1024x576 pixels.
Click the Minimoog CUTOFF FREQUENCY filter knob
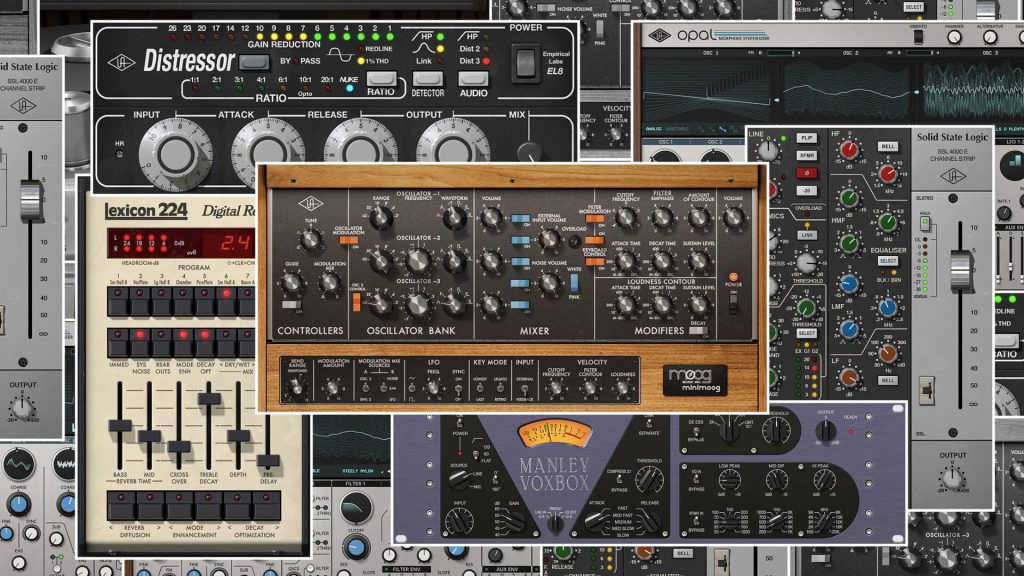pyautogui.click(x=626, y=218)
